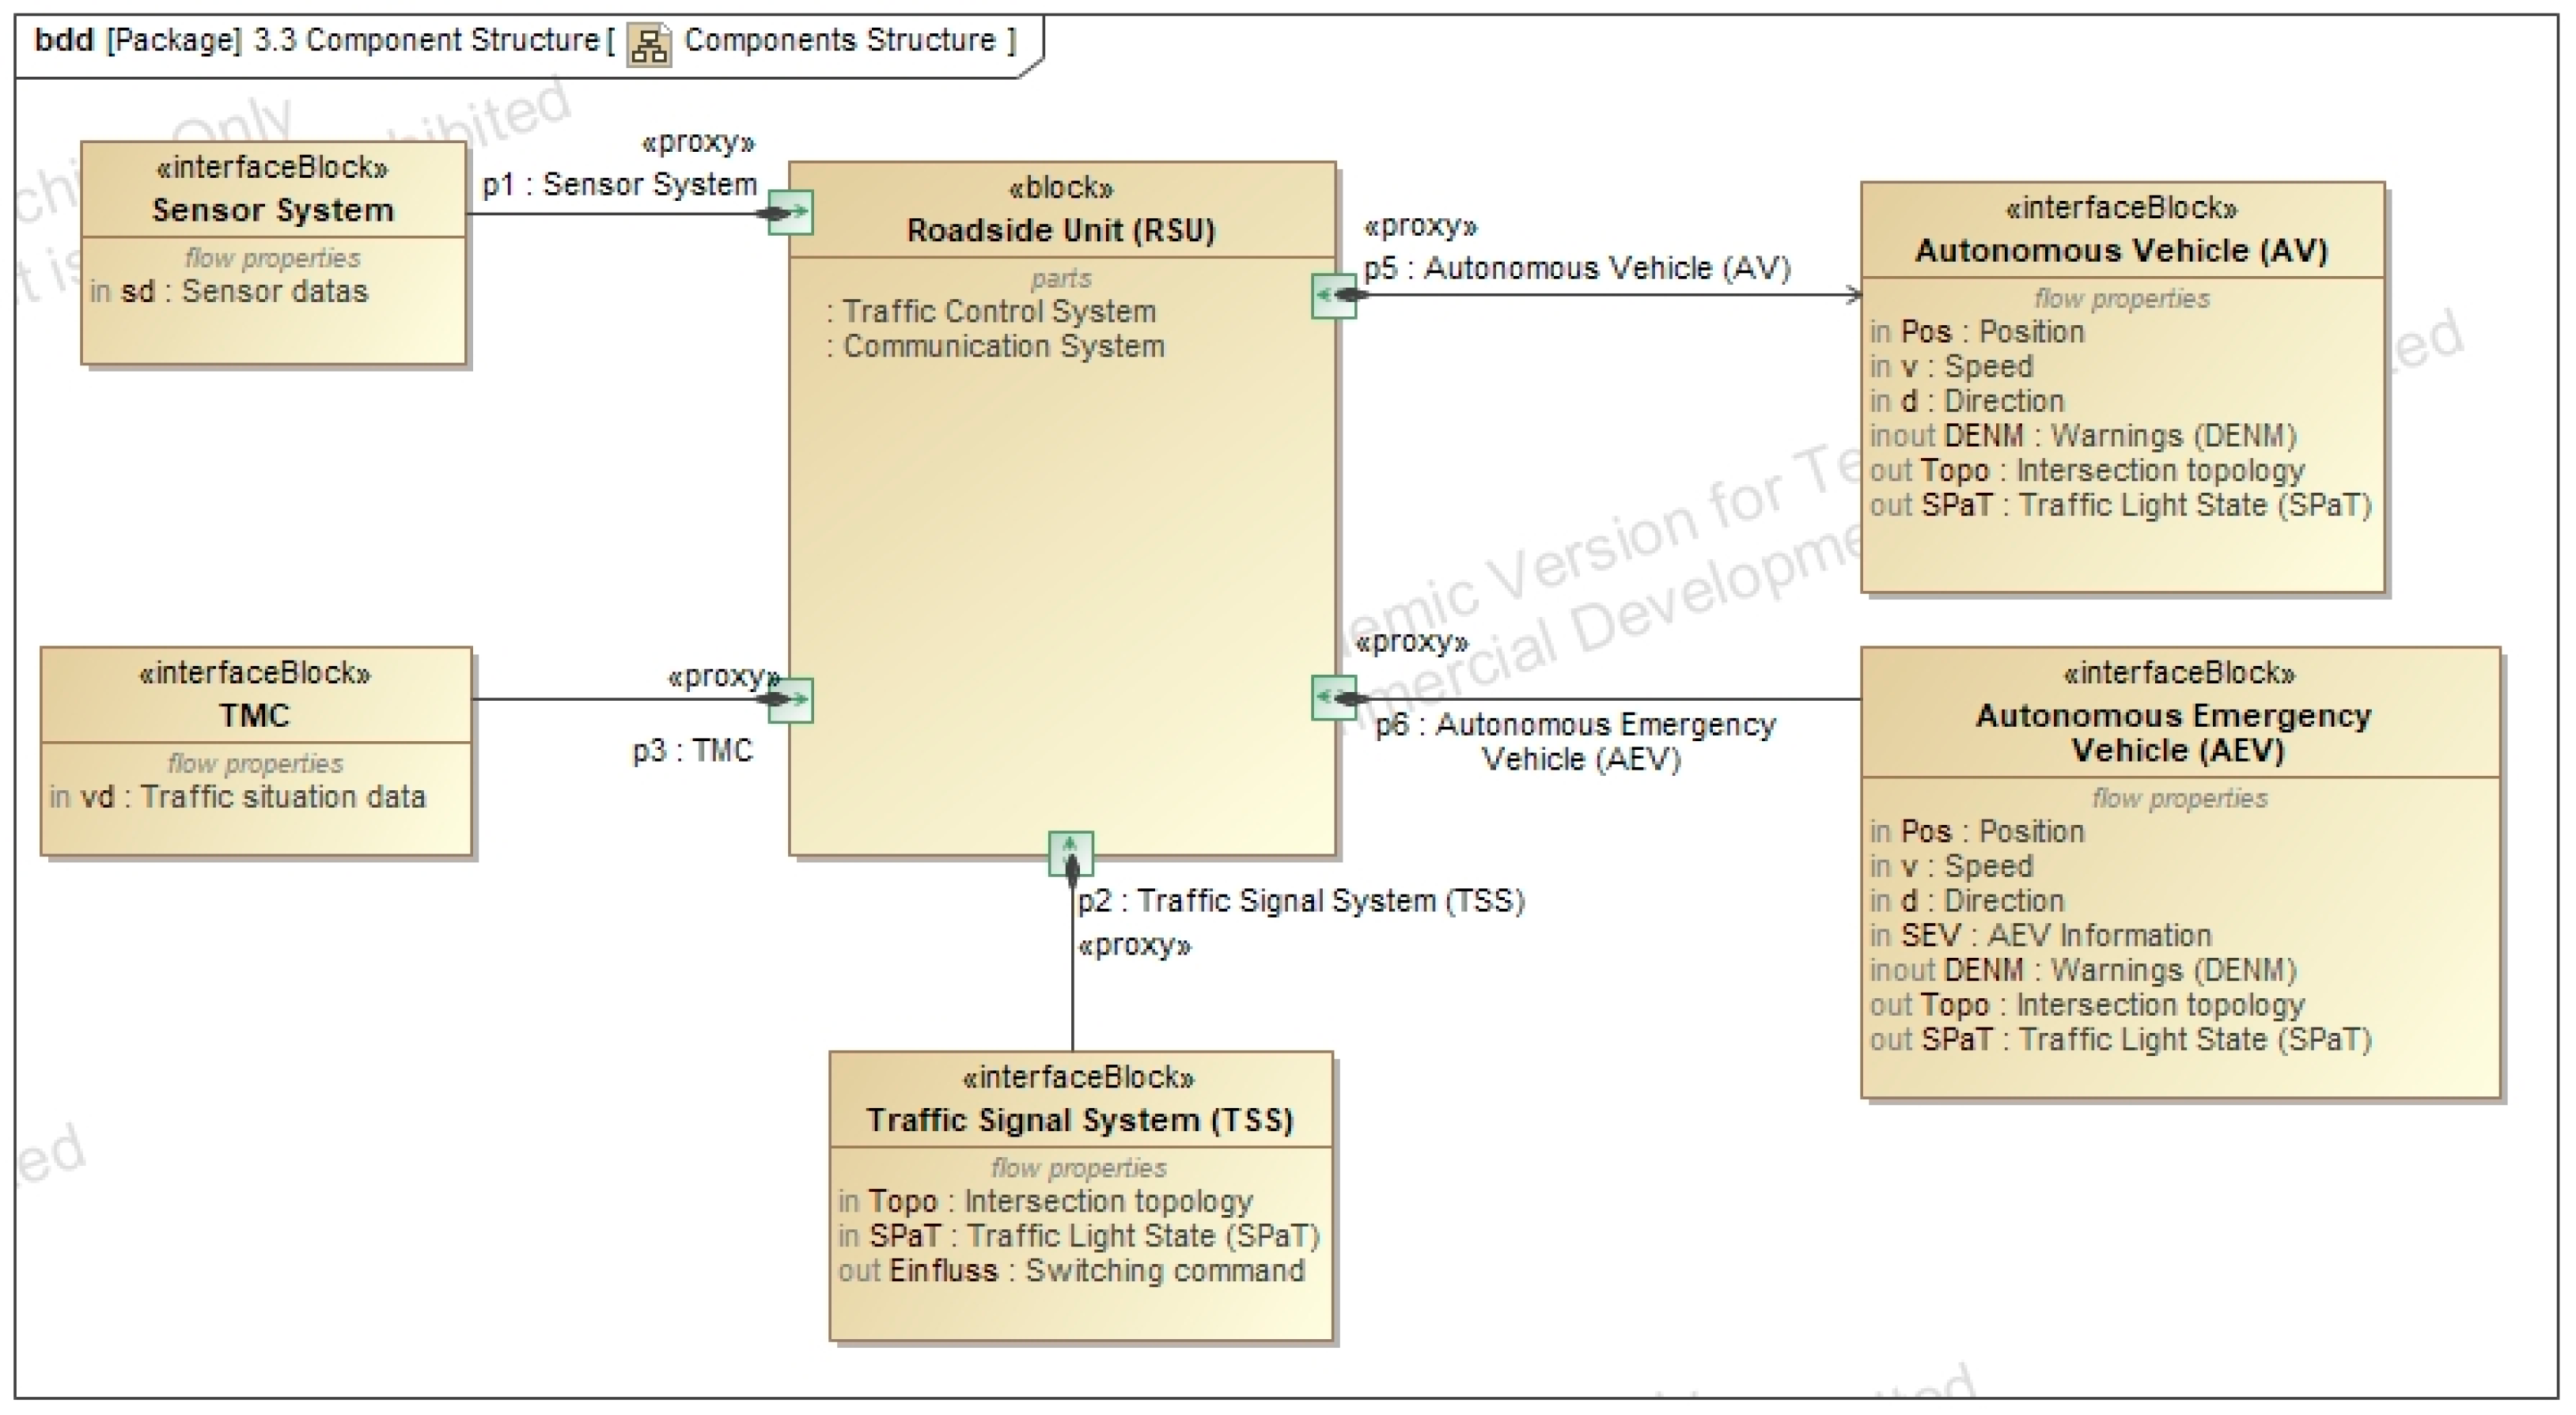2576x1415 pixels.
Task: Click the p5 : Autonomous Vehicle (AV) label
Action: [x=1576, y=268]
